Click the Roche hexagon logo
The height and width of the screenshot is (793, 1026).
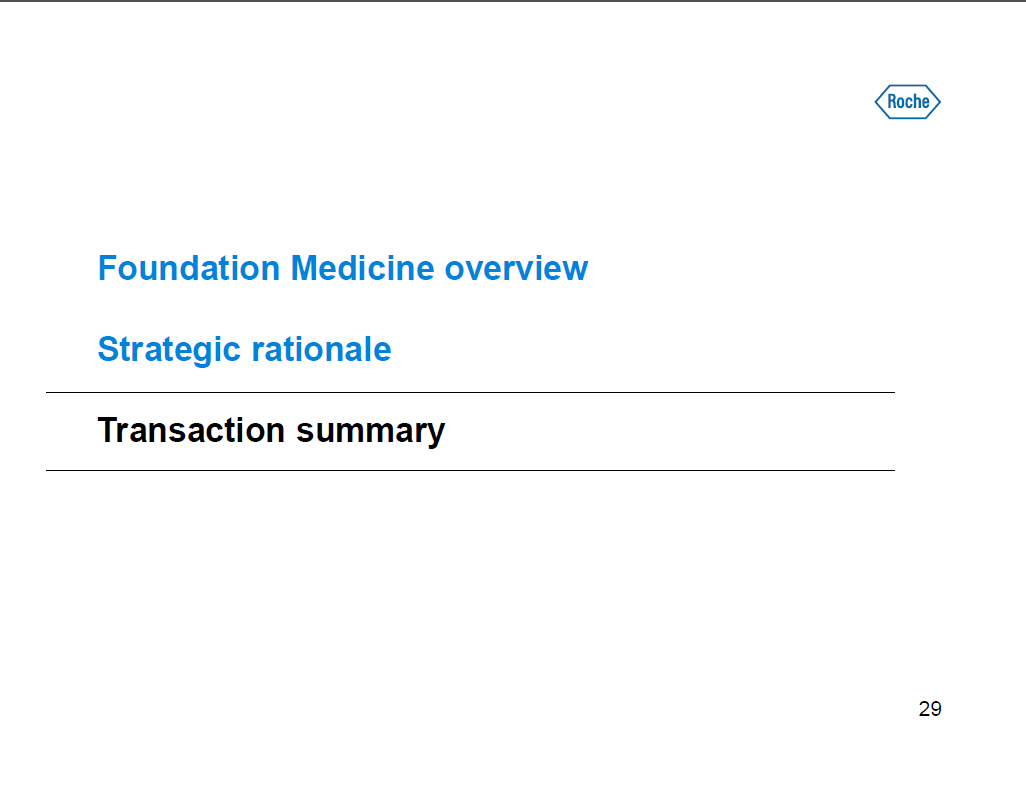[908, 102]
